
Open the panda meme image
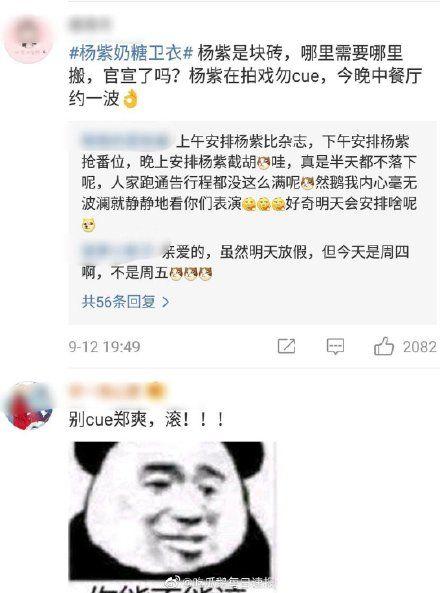tap(171, 517)
